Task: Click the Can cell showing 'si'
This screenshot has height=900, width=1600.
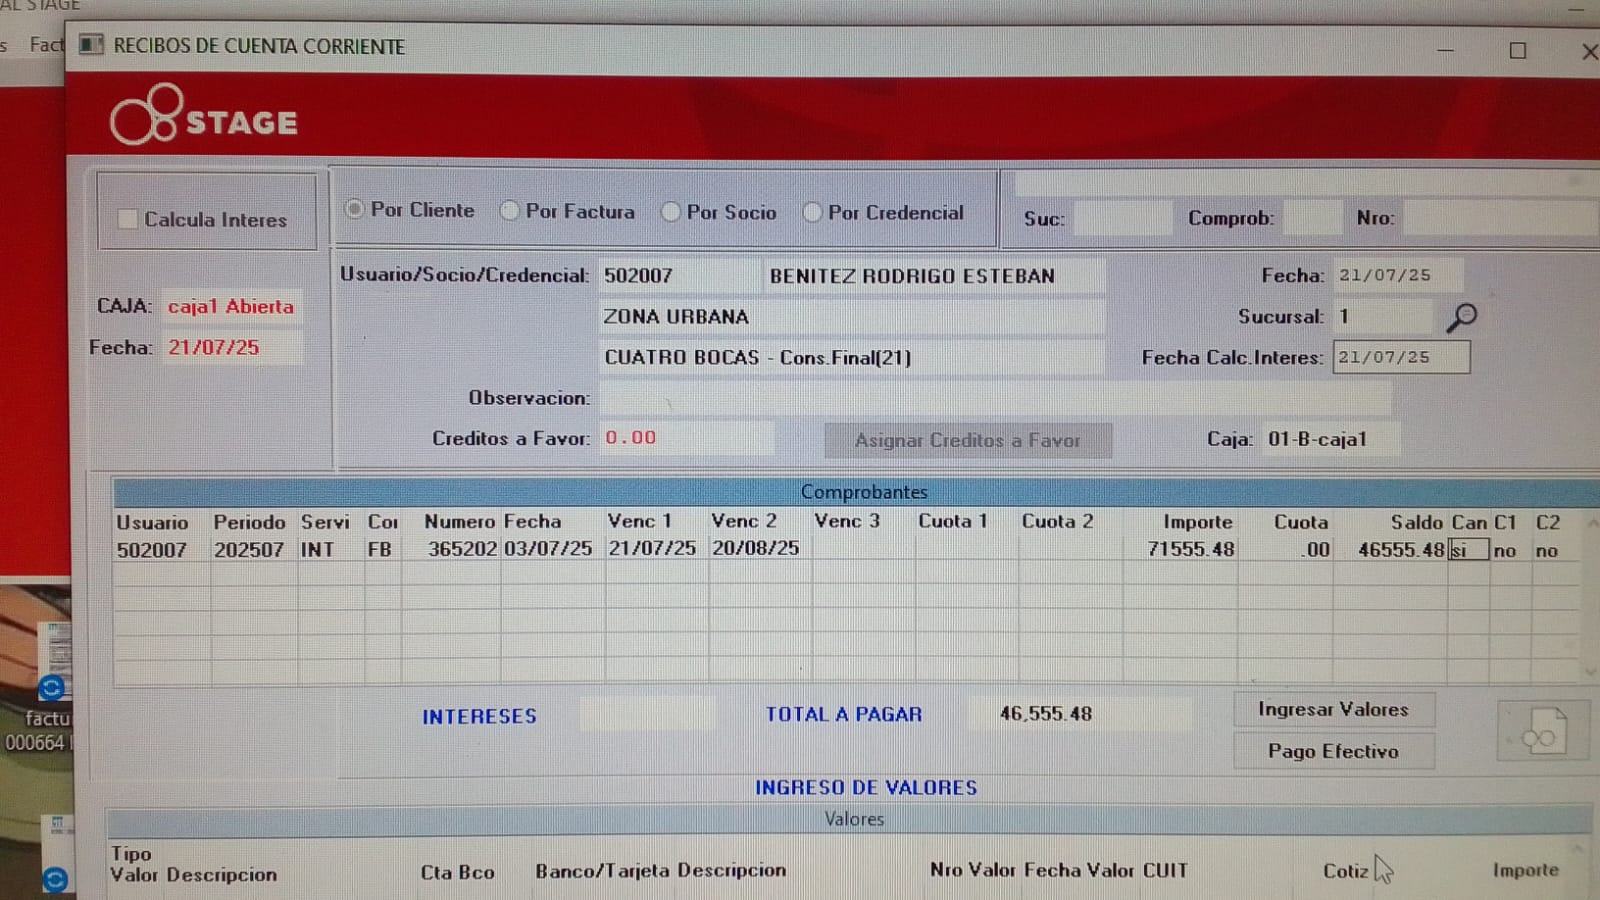Action: [1467, 550]
